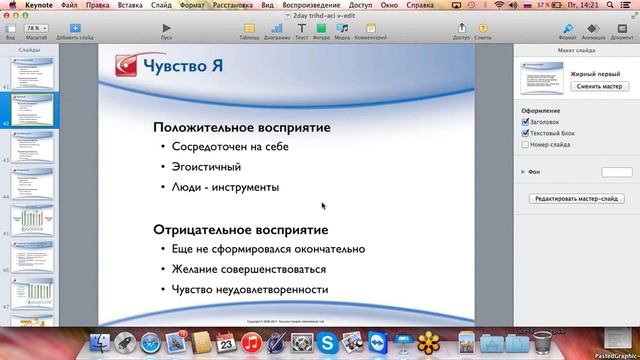Open the Документ inspector icon
This screenshot has height=360, width=640.
(x=622, y=28)
